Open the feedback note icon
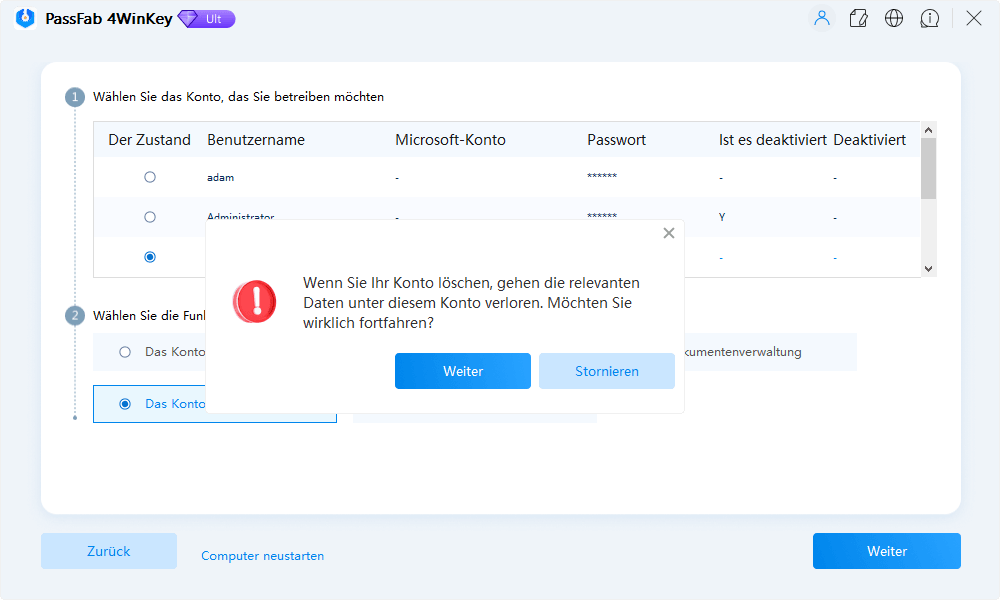This screenshot has width=1000, height=600. click(x=858, y=18)
